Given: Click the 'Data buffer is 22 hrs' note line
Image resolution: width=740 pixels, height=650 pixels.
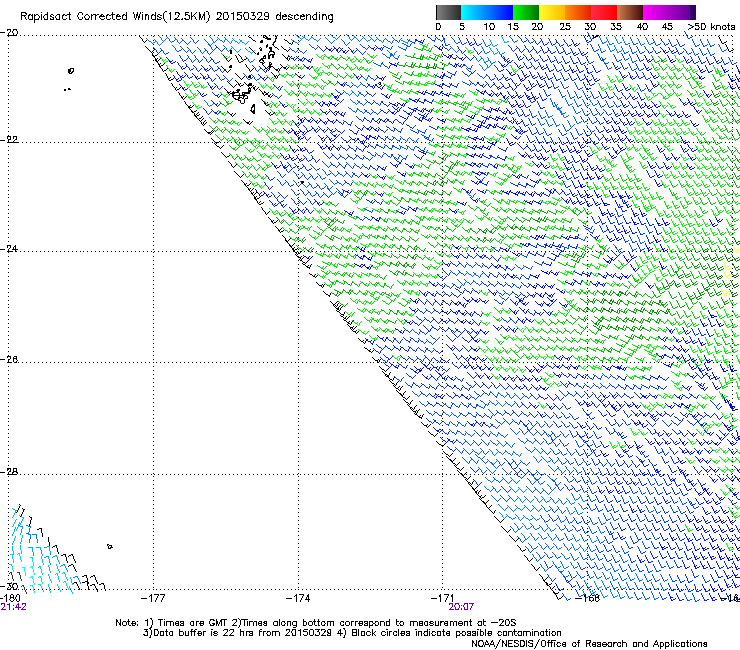Looking at the screenshot, I should point(352,633).
